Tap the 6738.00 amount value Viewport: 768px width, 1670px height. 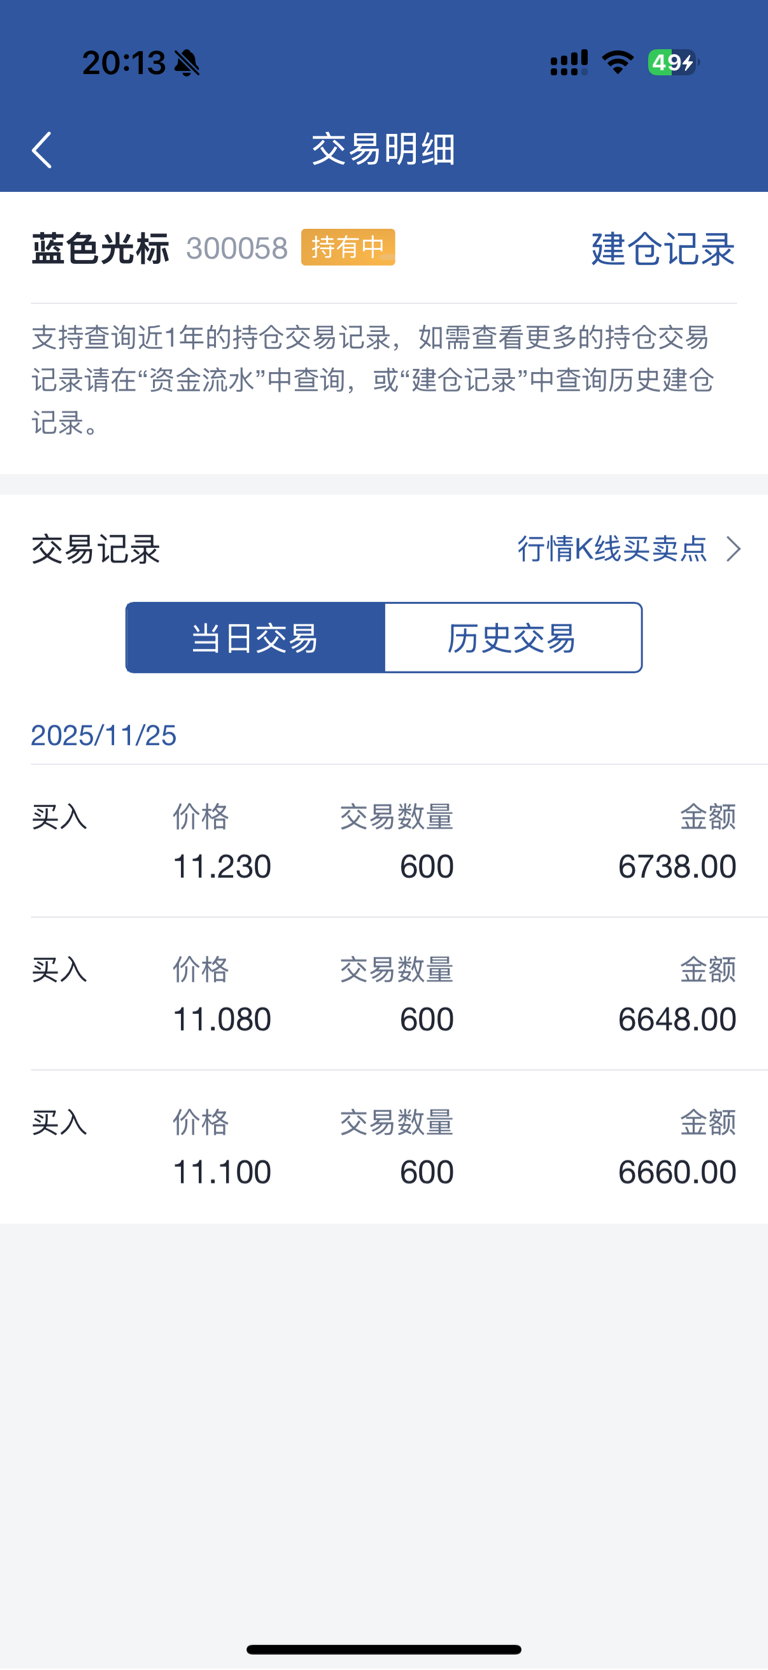point(677,867)
